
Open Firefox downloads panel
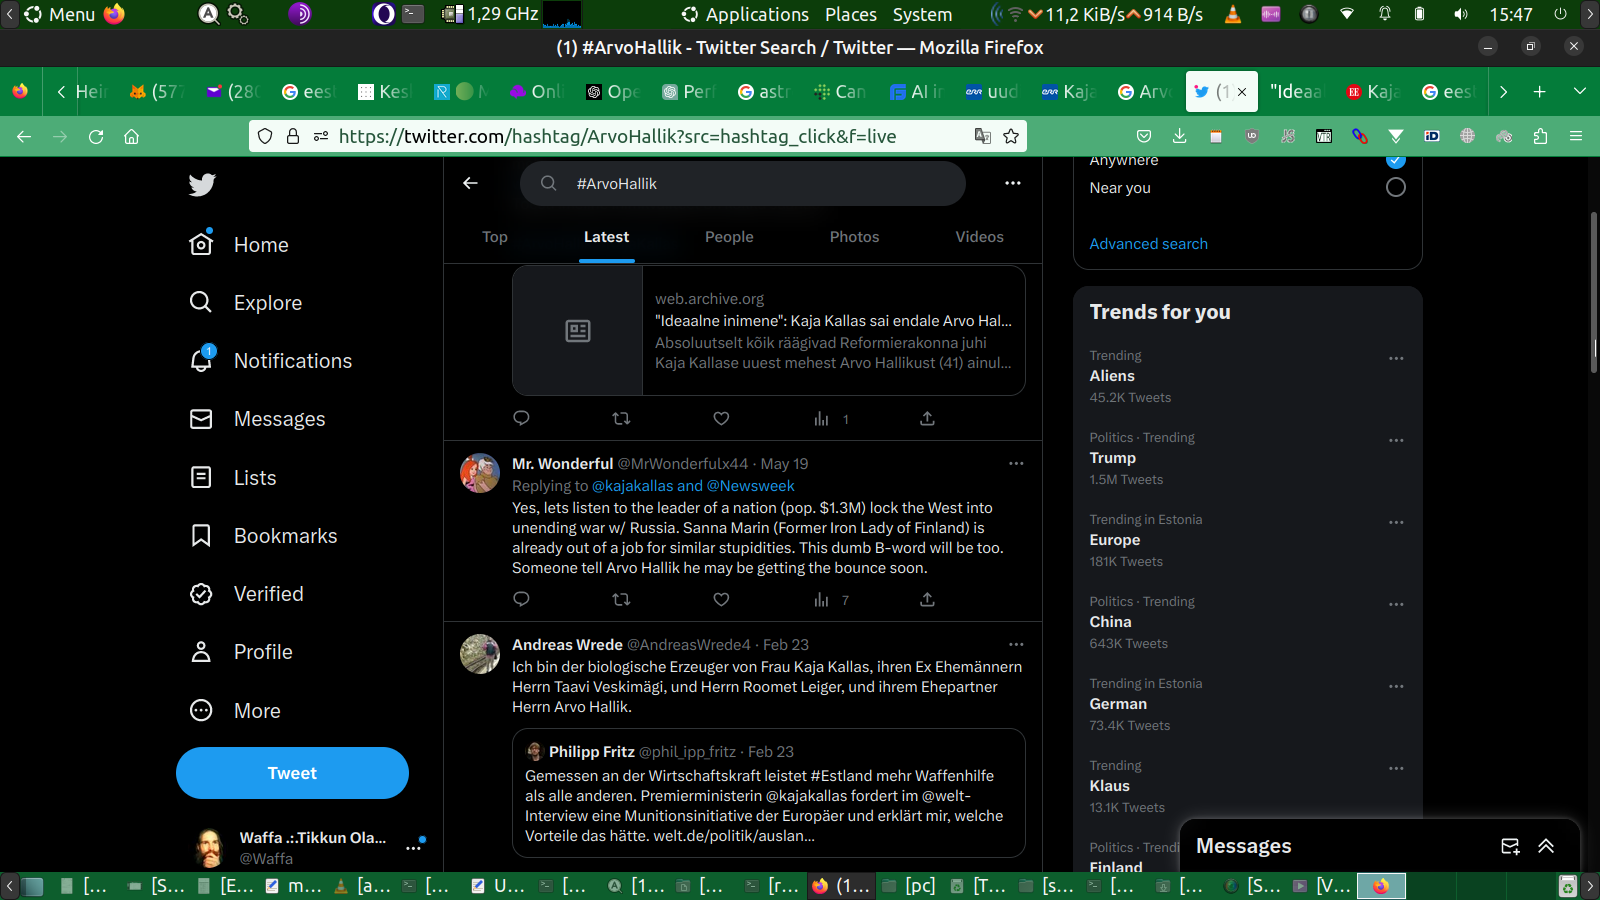click(x=1180, y=136)
